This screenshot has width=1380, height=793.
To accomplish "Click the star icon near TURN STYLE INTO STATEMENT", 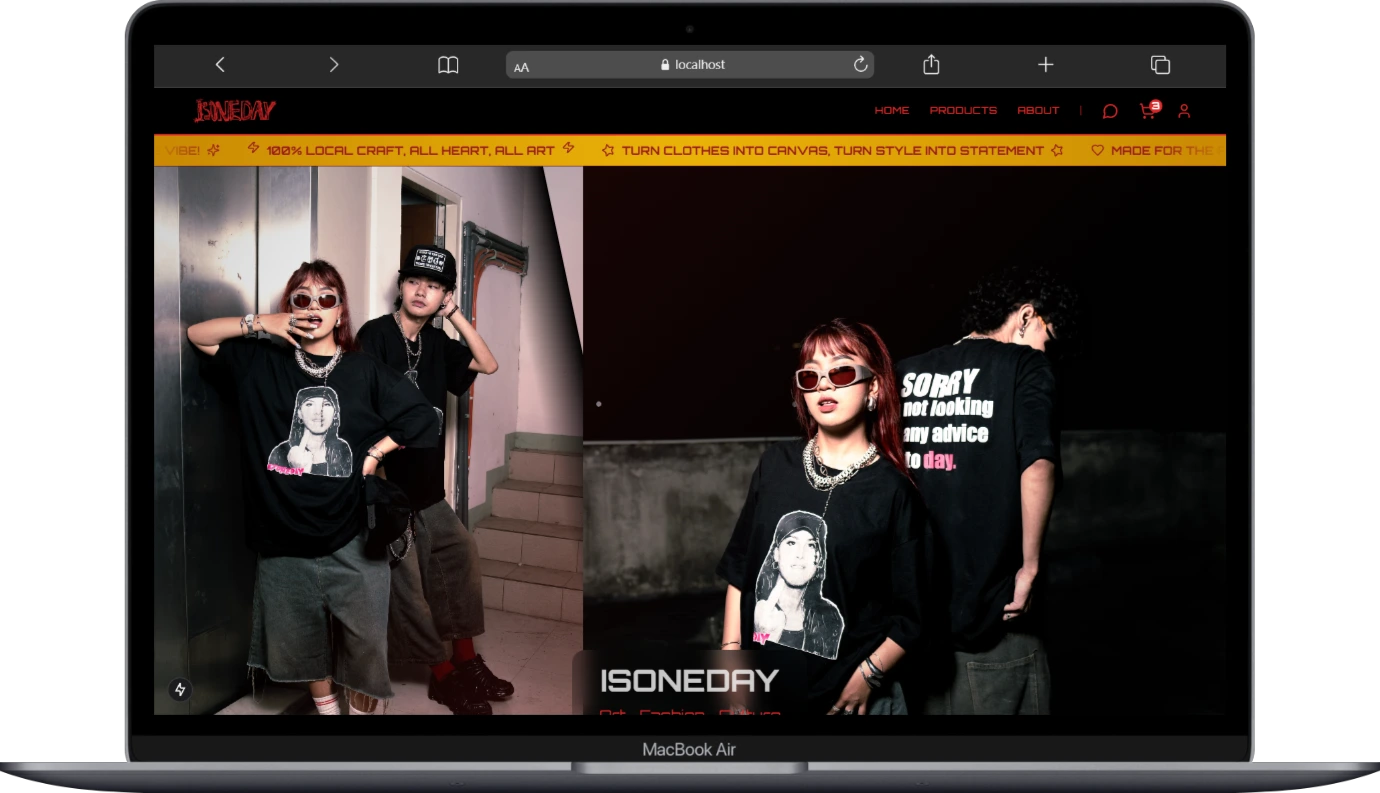I will pyautogui.click(x=1057, y=150).
